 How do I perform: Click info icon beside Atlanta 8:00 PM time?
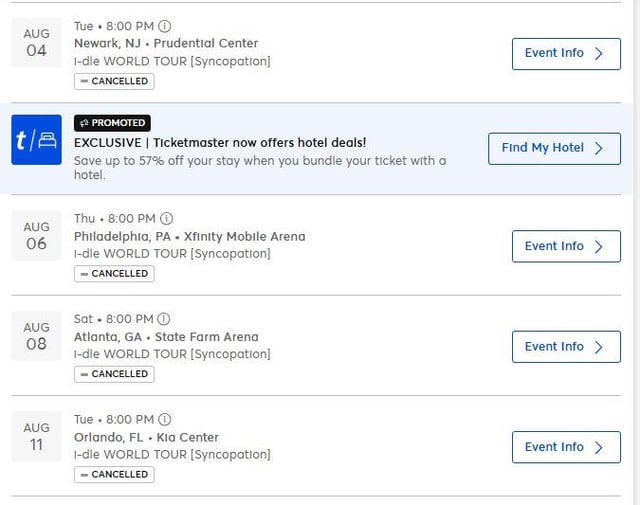tap(164, 319)
